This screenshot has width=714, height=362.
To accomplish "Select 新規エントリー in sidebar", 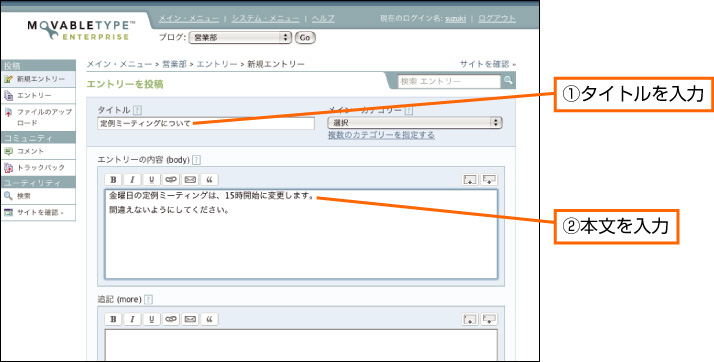I will [x=38, y=79].
